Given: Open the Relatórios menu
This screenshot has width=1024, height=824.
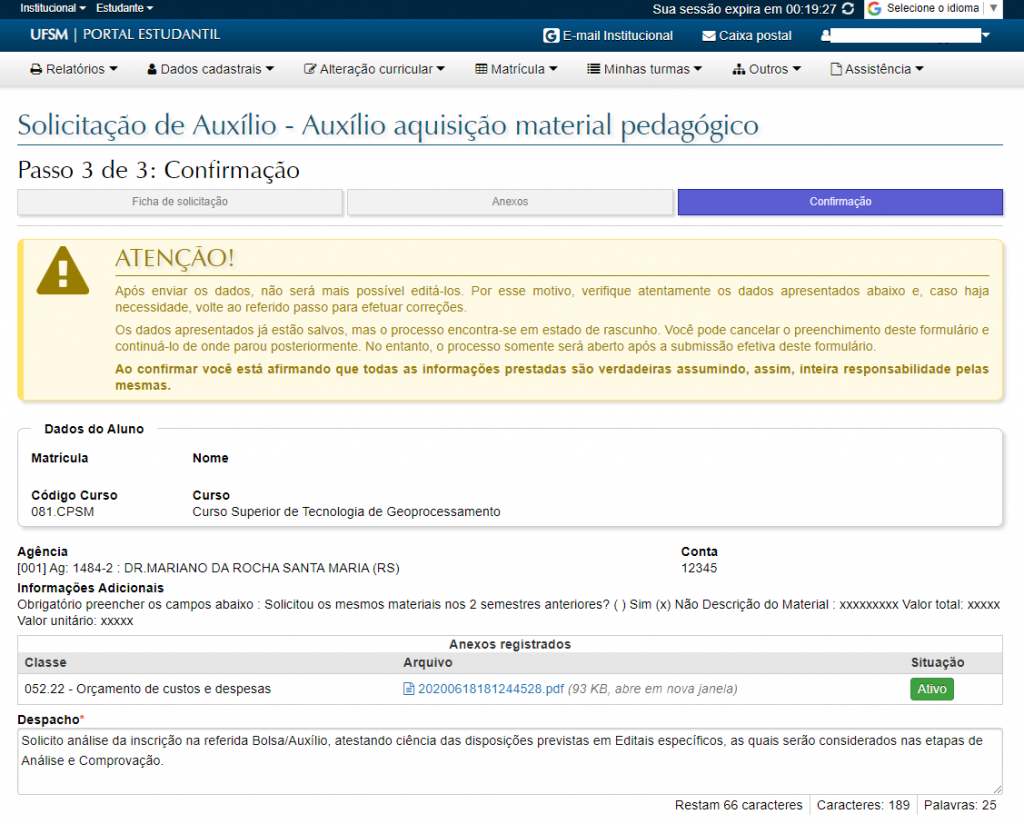Looking at the screenshot, I should [74, 70].
